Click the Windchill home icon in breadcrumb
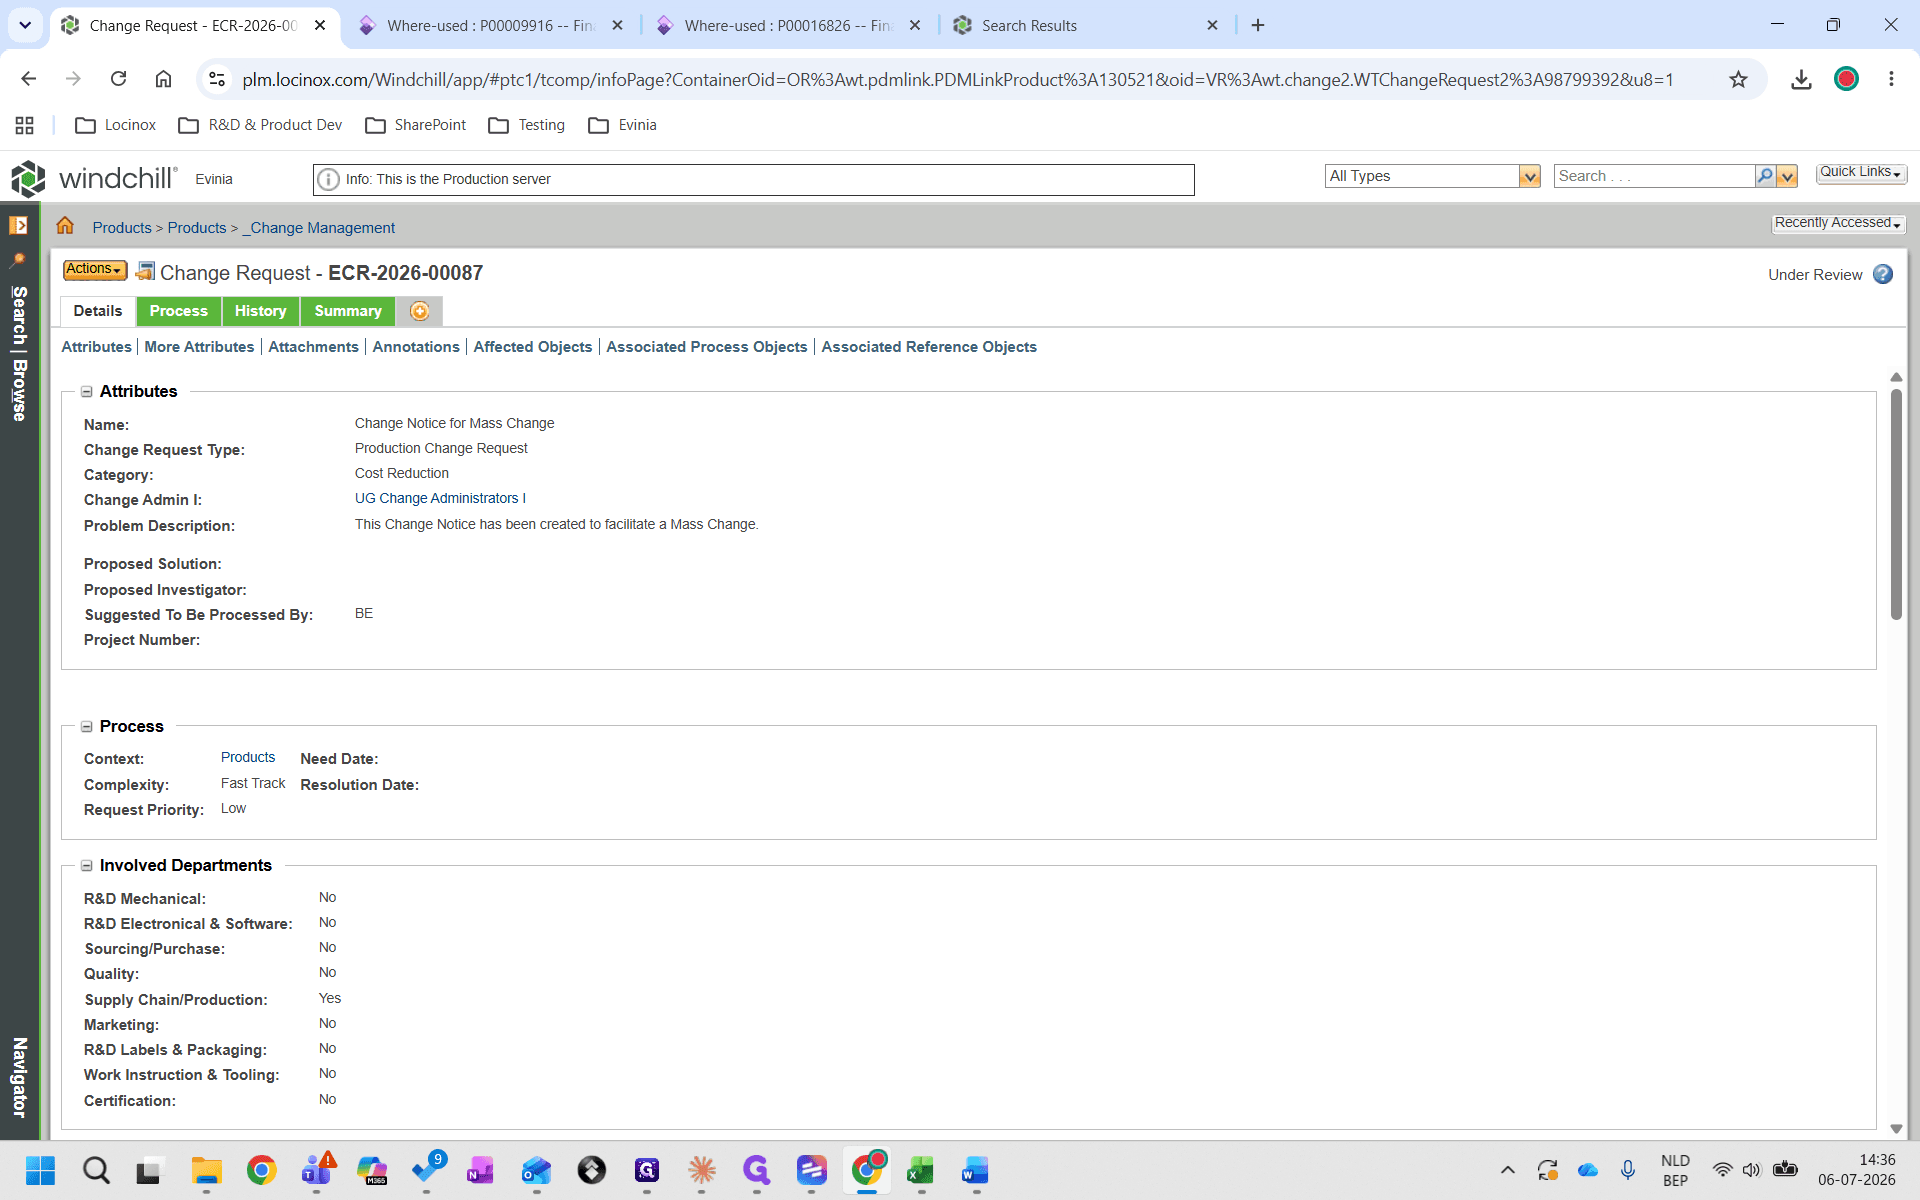This screenshot has width=1920, height=1200. (x=65, y=226)
